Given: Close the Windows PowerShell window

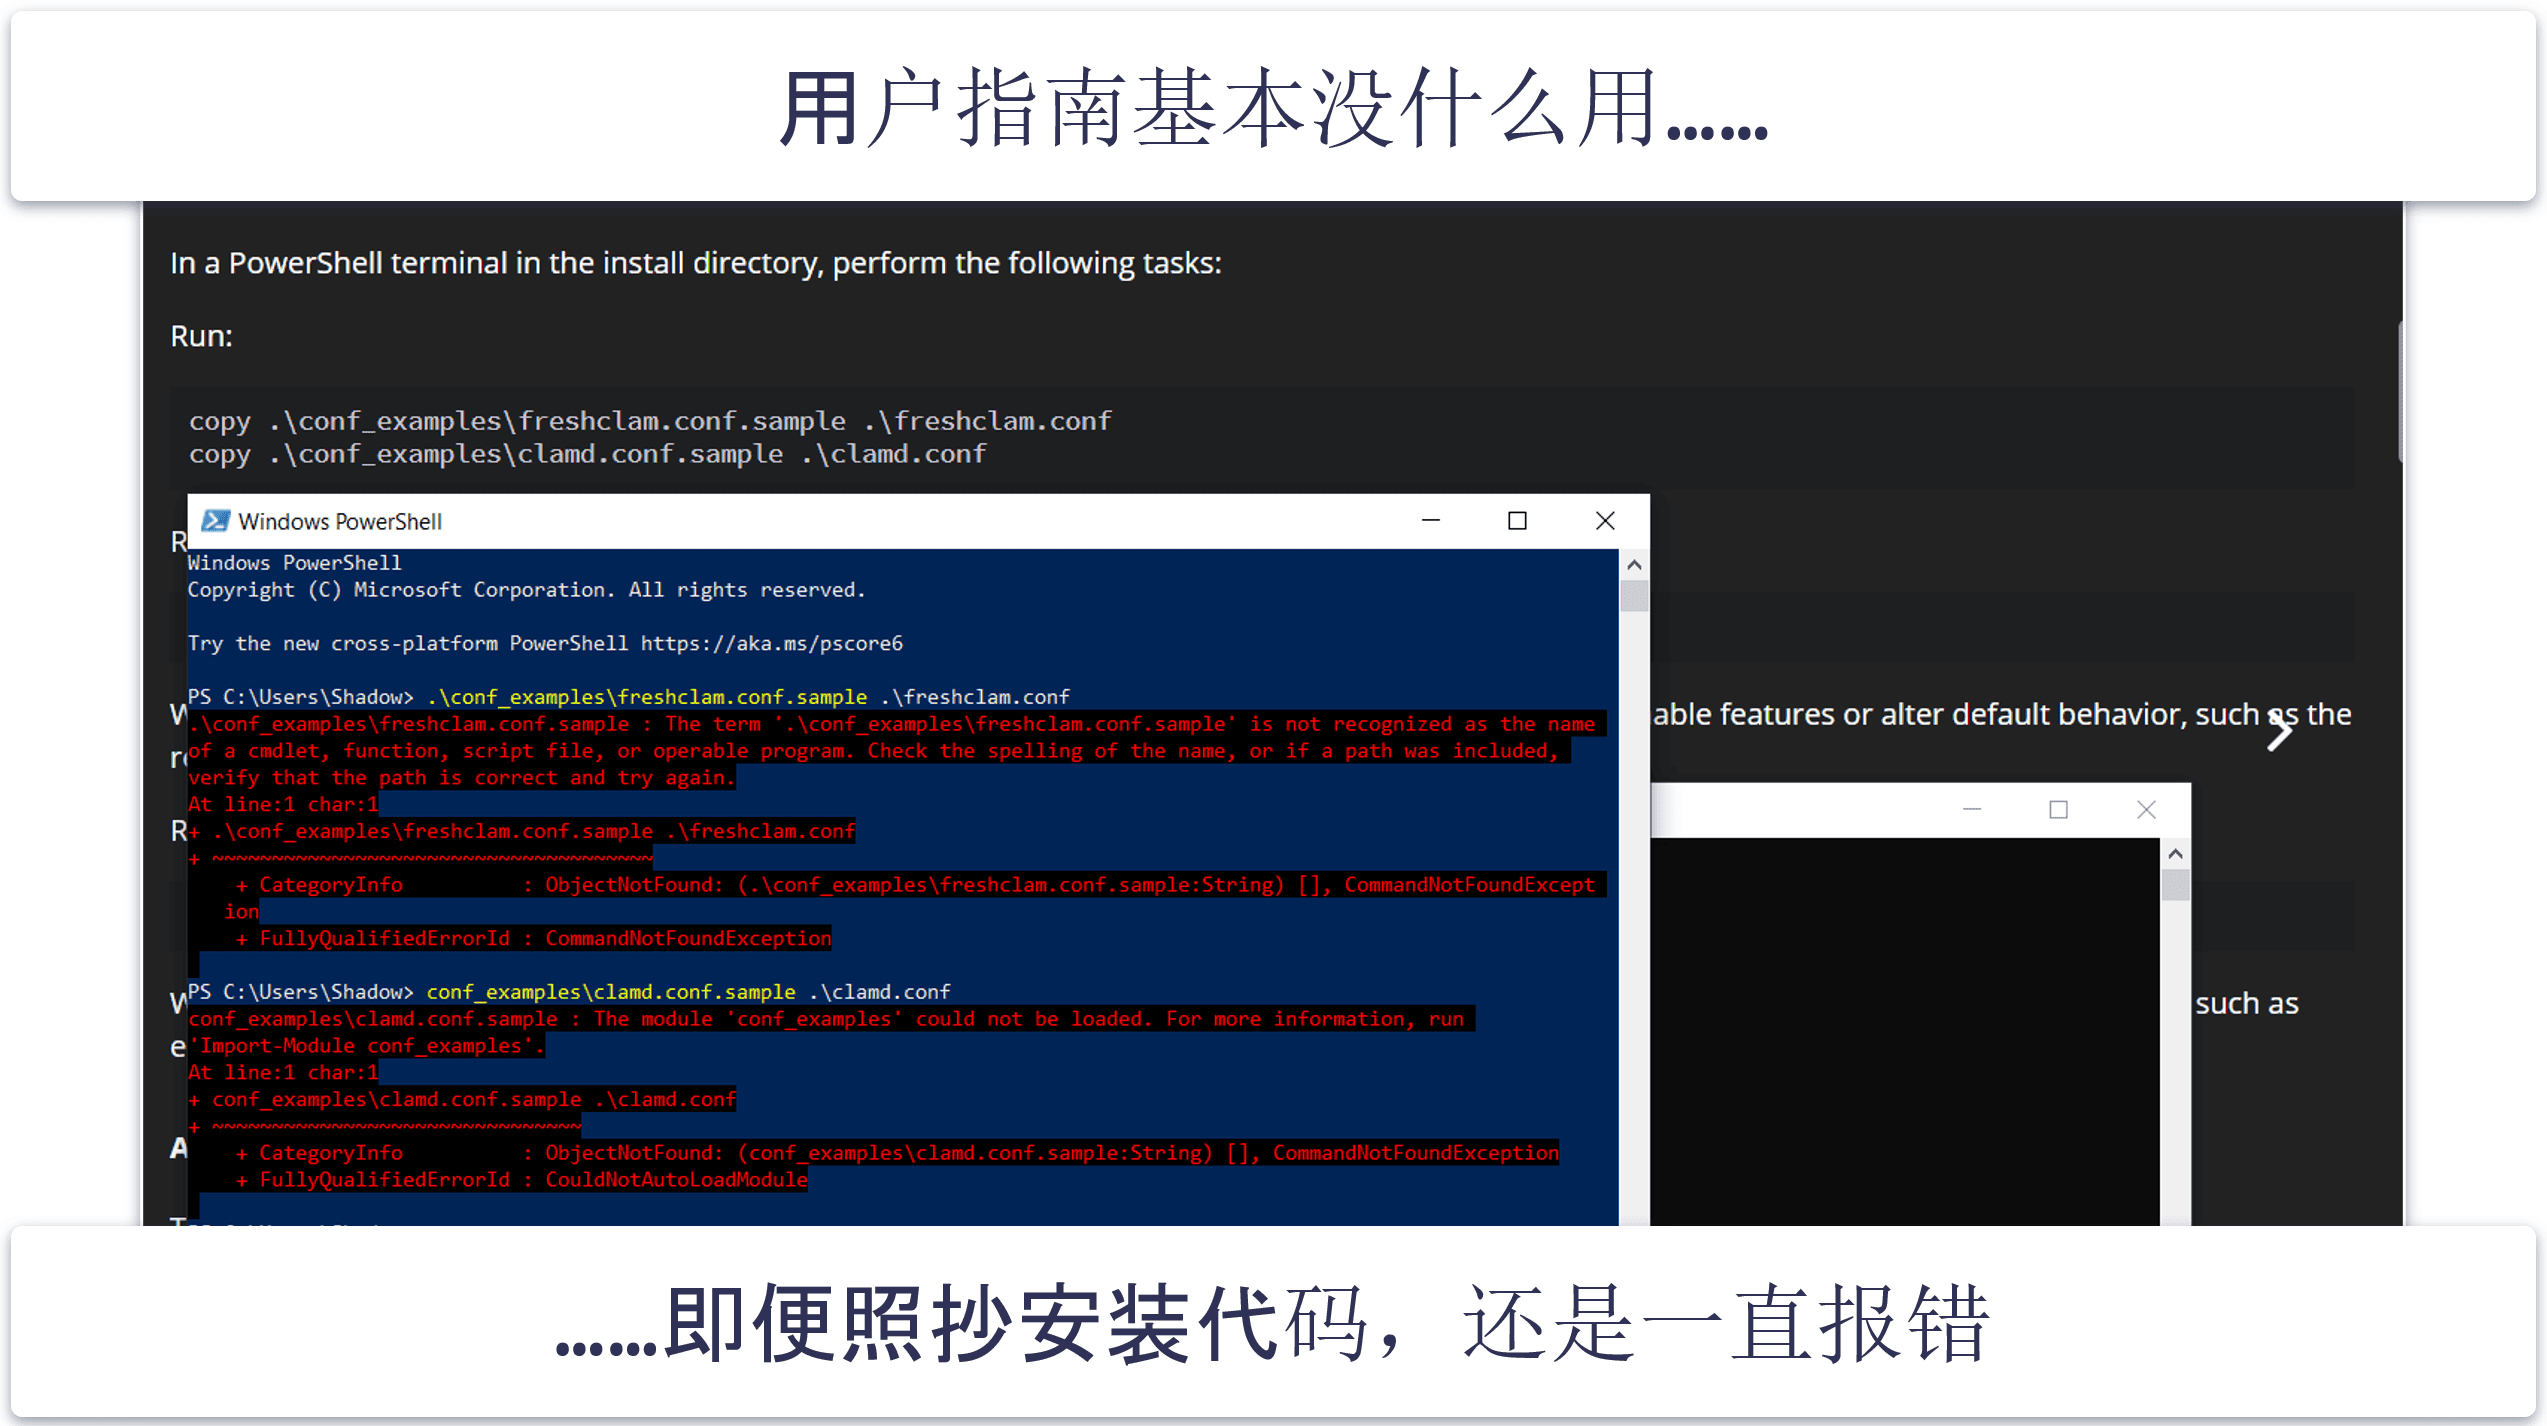Looking at the screenshot, I should [x=1605, y=521].
